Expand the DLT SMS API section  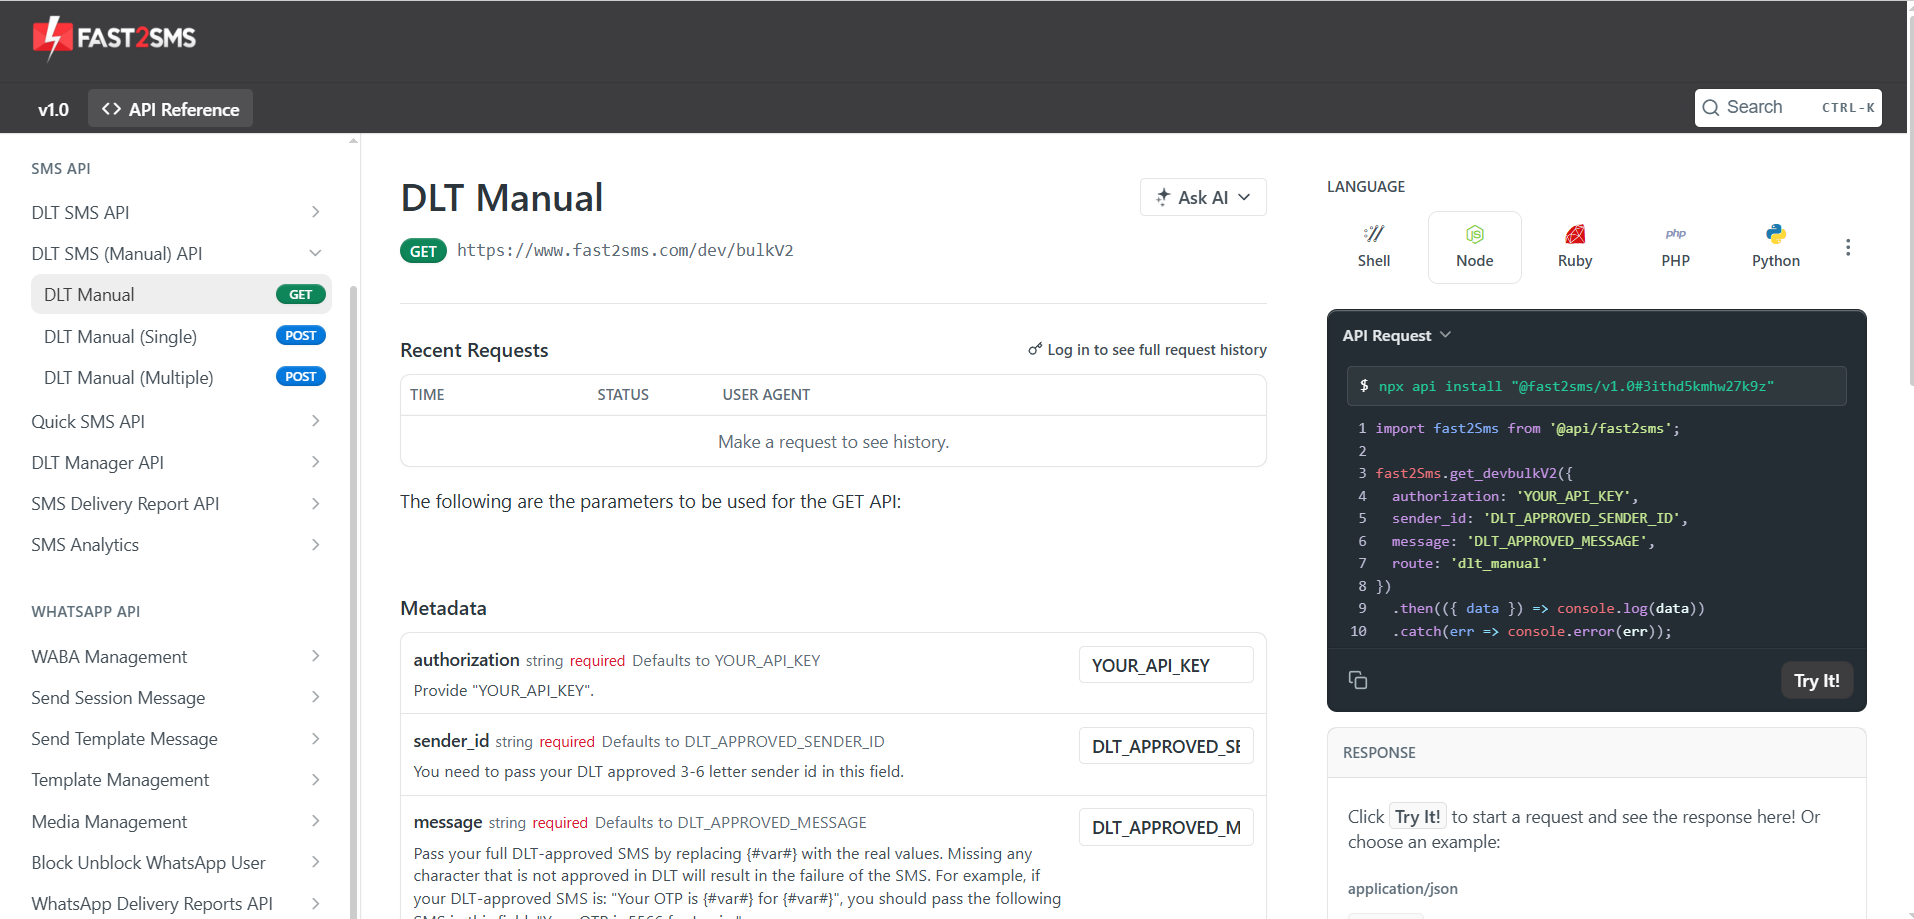pos(315,212)
